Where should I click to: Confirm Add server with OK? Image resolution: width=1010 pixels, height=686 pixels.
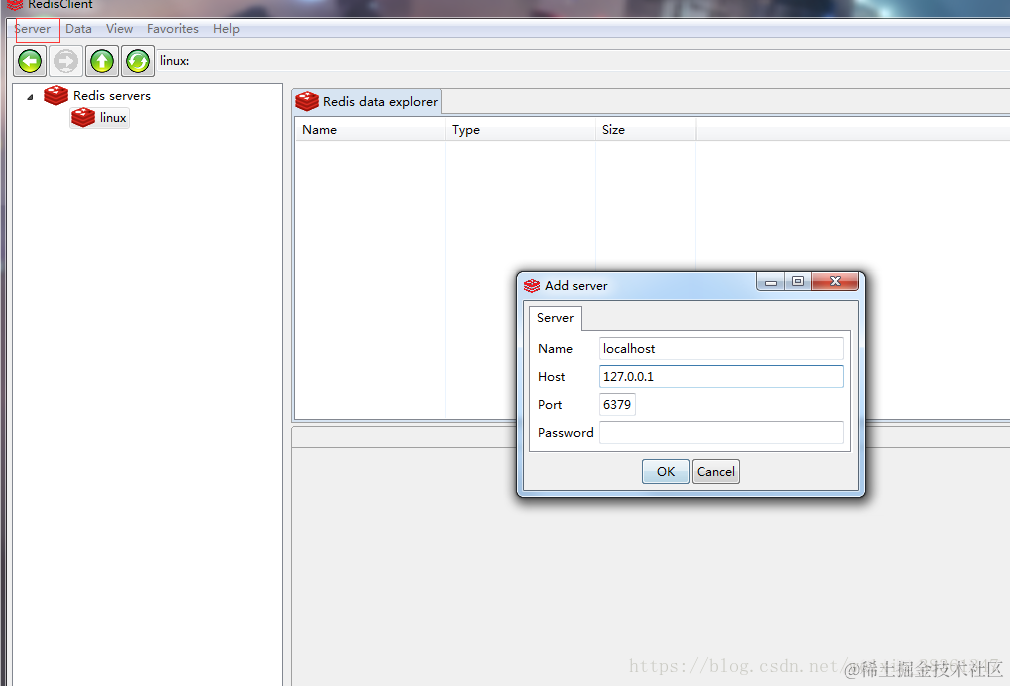[666, 472]
